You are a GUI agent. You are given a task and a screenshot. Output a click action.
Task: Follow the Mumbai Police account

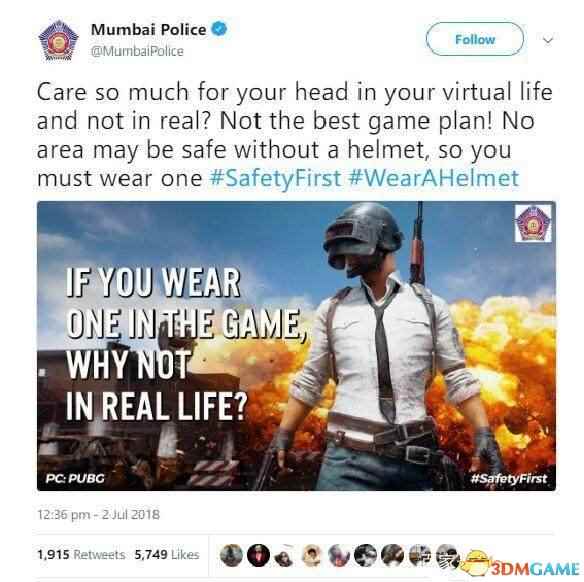click(475, 39)
